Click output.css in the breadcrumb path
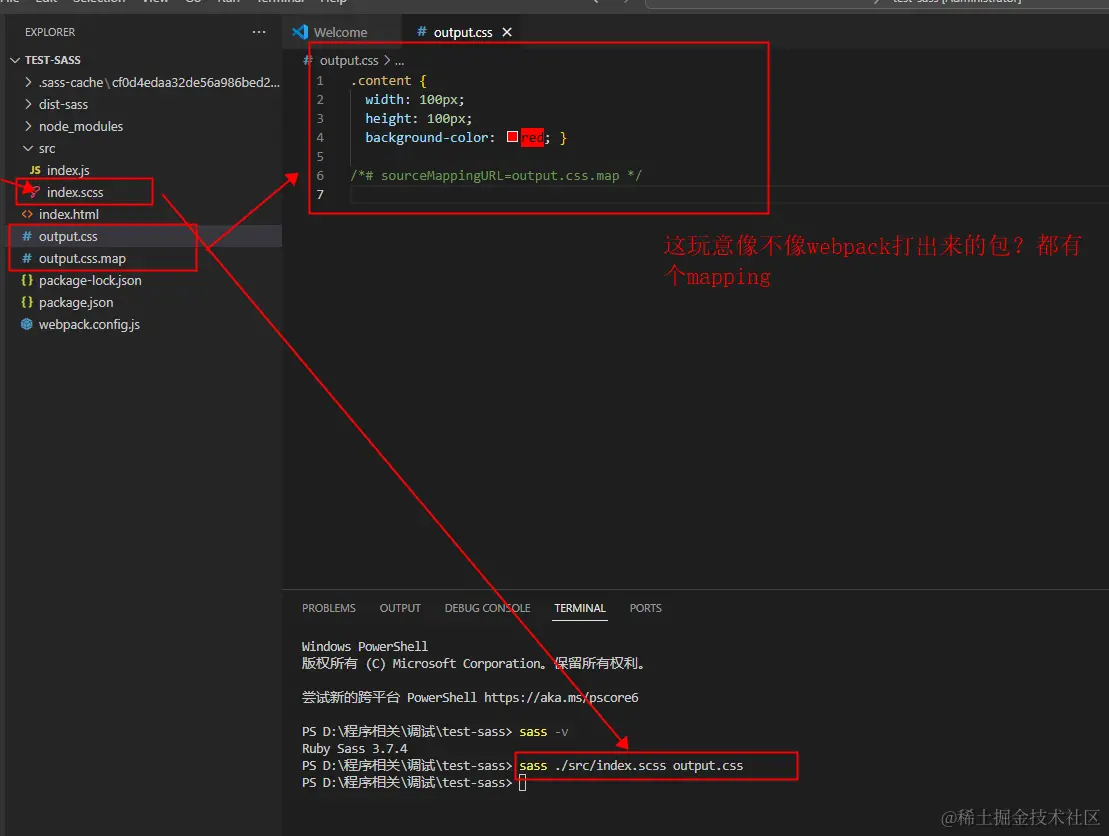Image resolution: width=1109 pixels, height=836 pixels. 349,61
